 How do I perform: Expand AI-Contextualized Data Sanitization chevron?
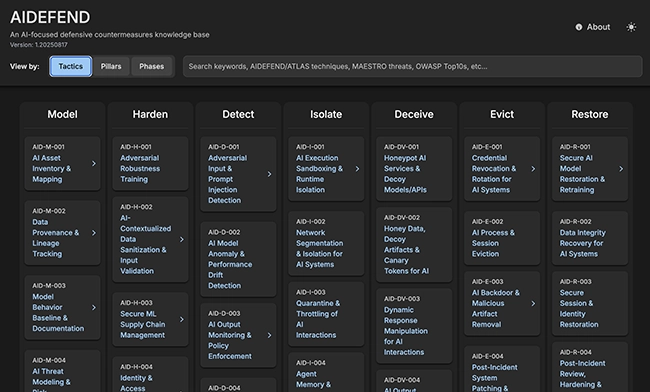(x=182, y=240)
